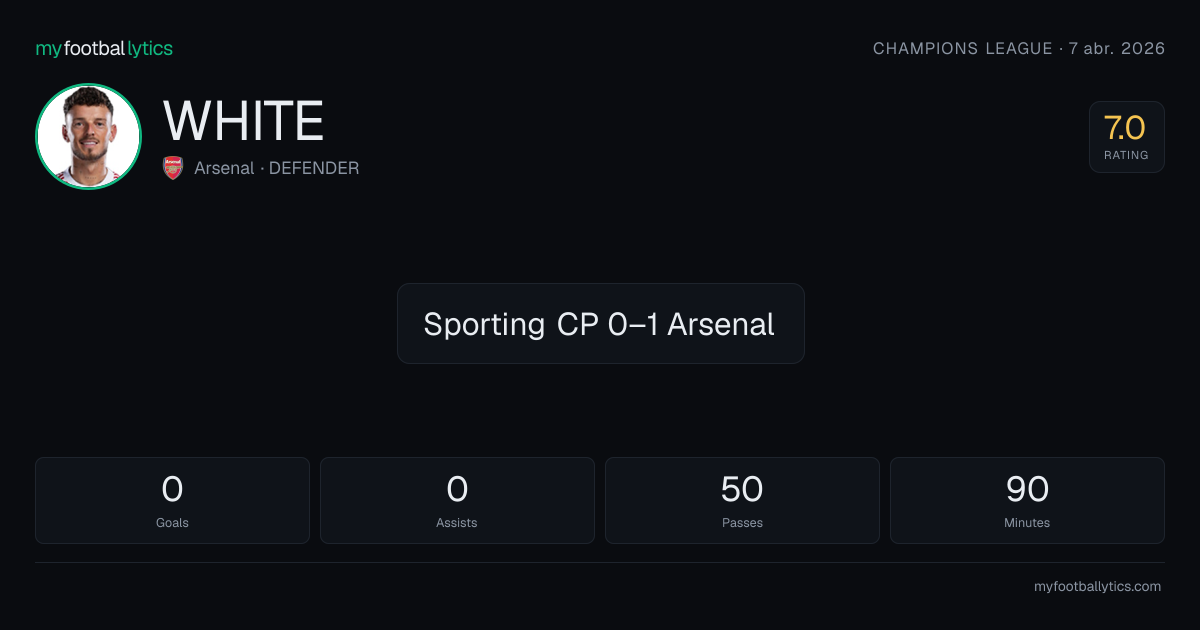The width and height of the screenshot is (1200, 630).
Task: Click the green lytics part of logo
Action: [150, 48]
